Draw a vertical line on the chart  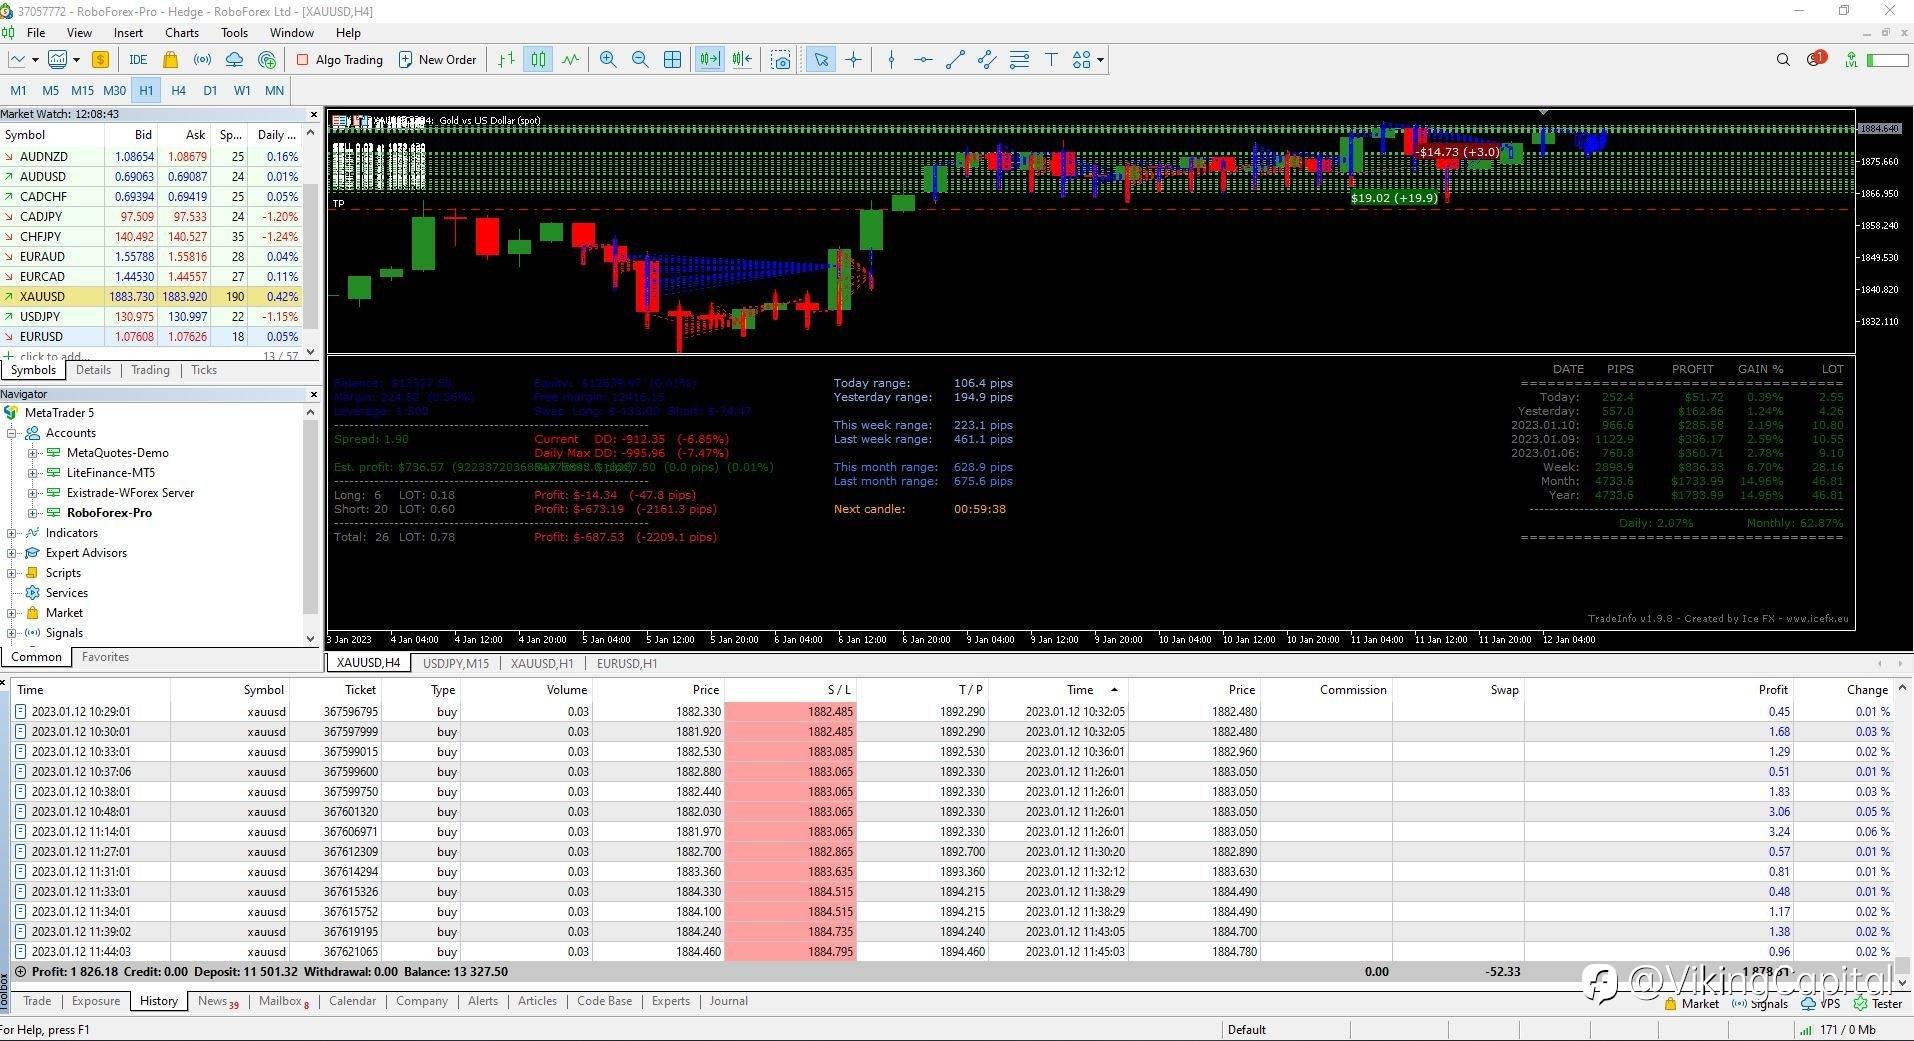point(891,60)
